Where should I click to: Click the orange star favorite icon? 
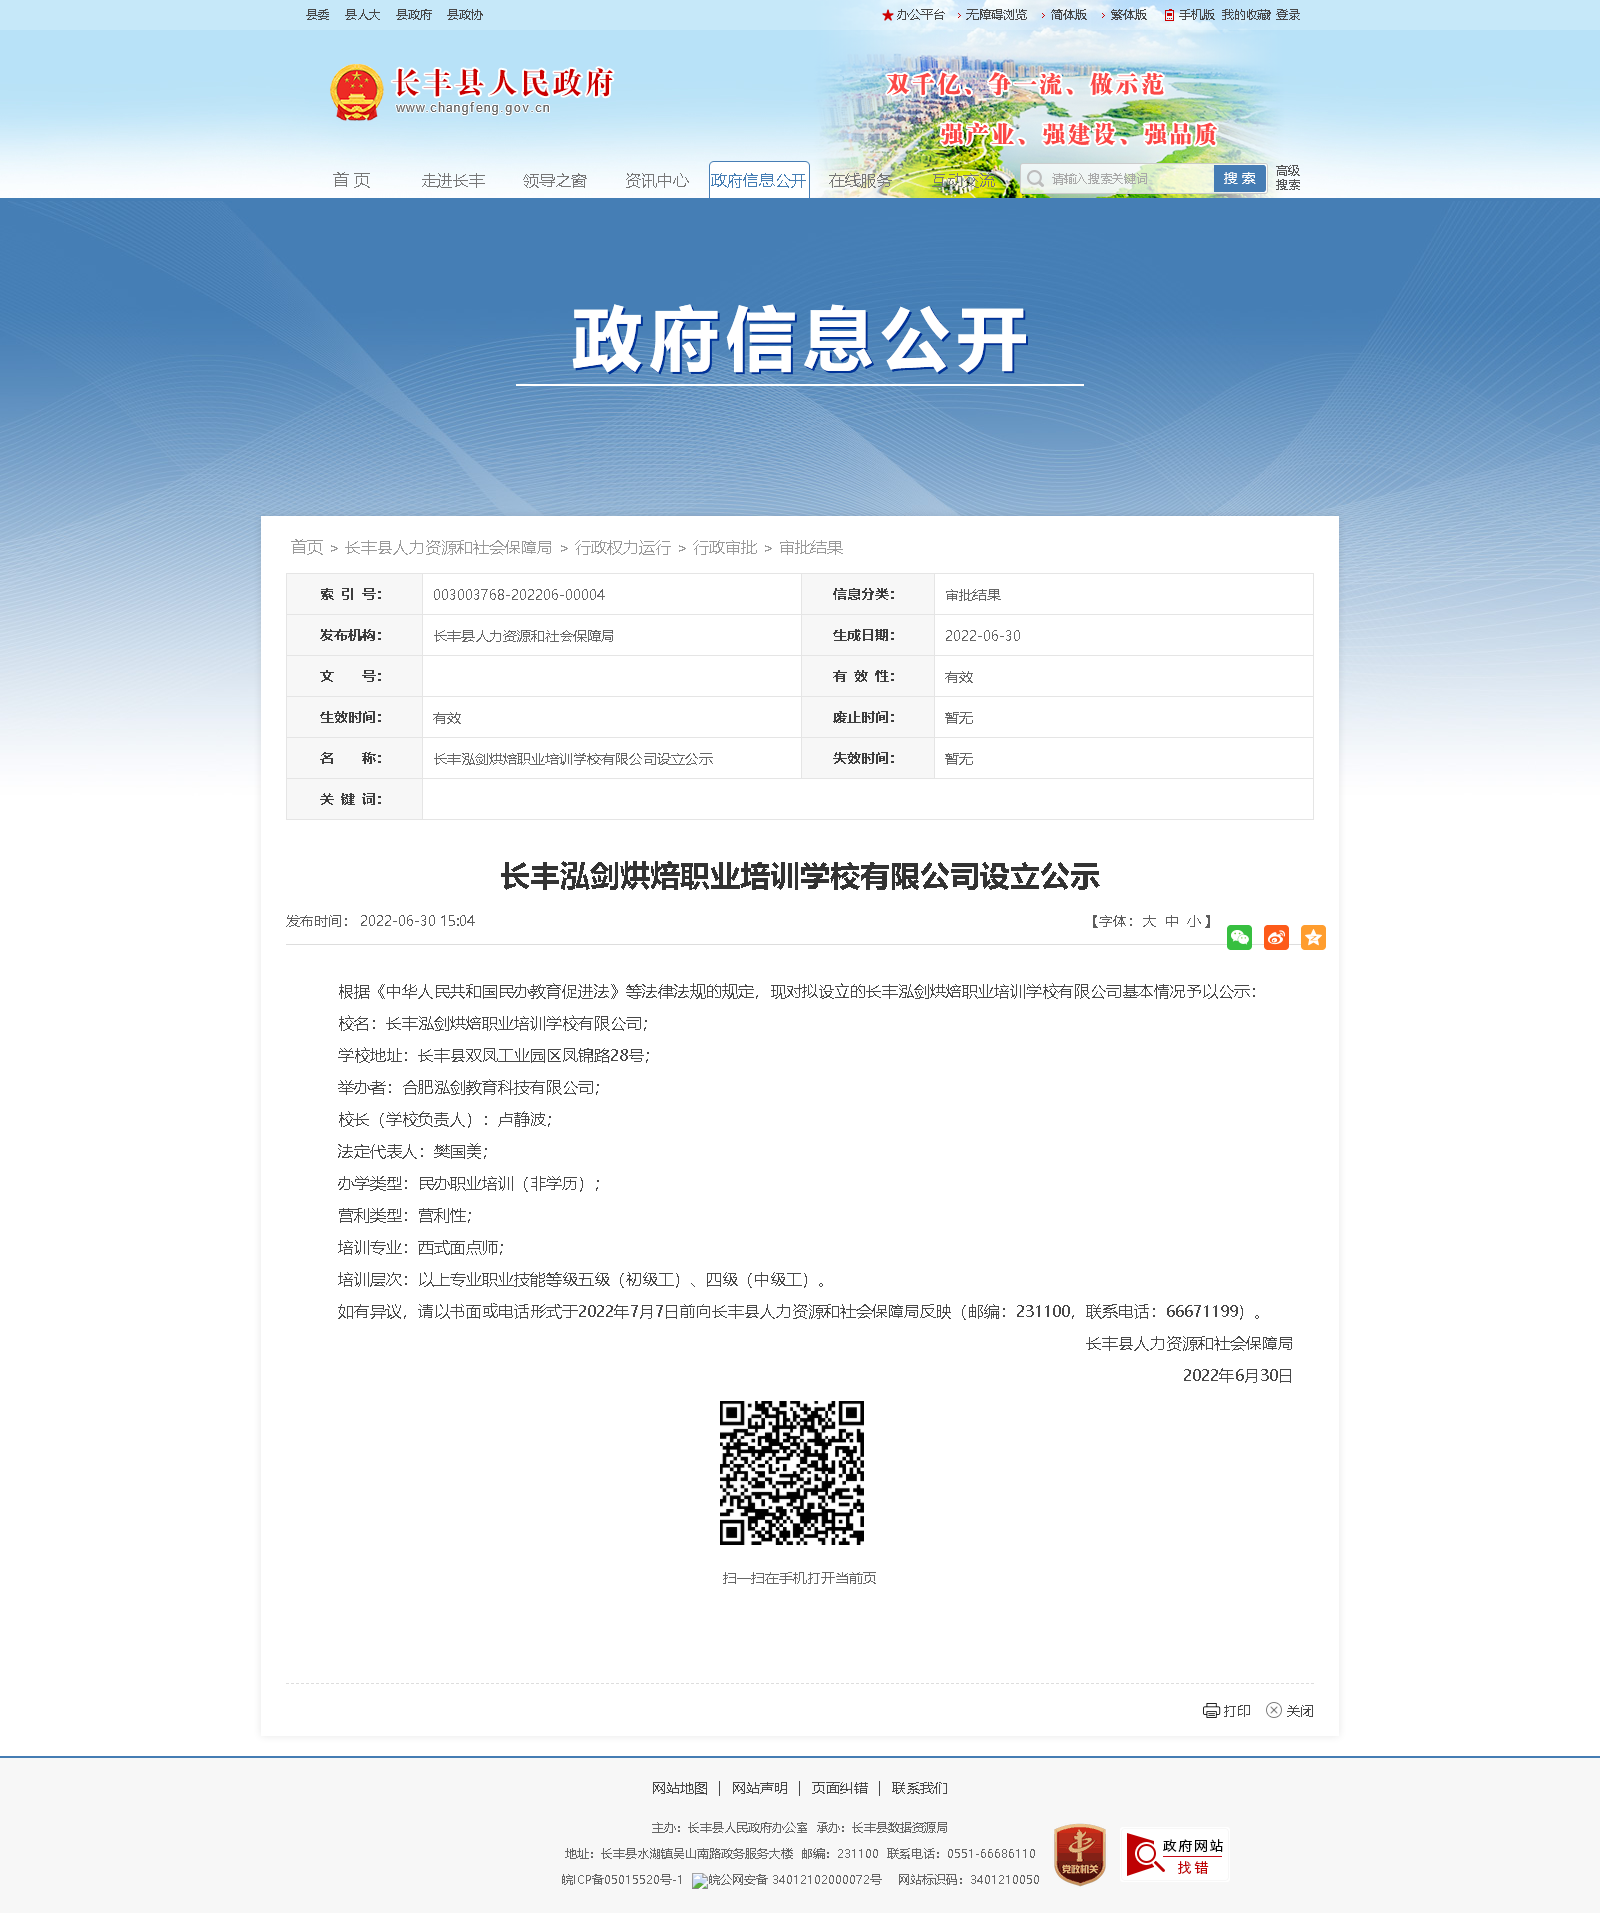pyautogui.click(x=1313, y=937)
